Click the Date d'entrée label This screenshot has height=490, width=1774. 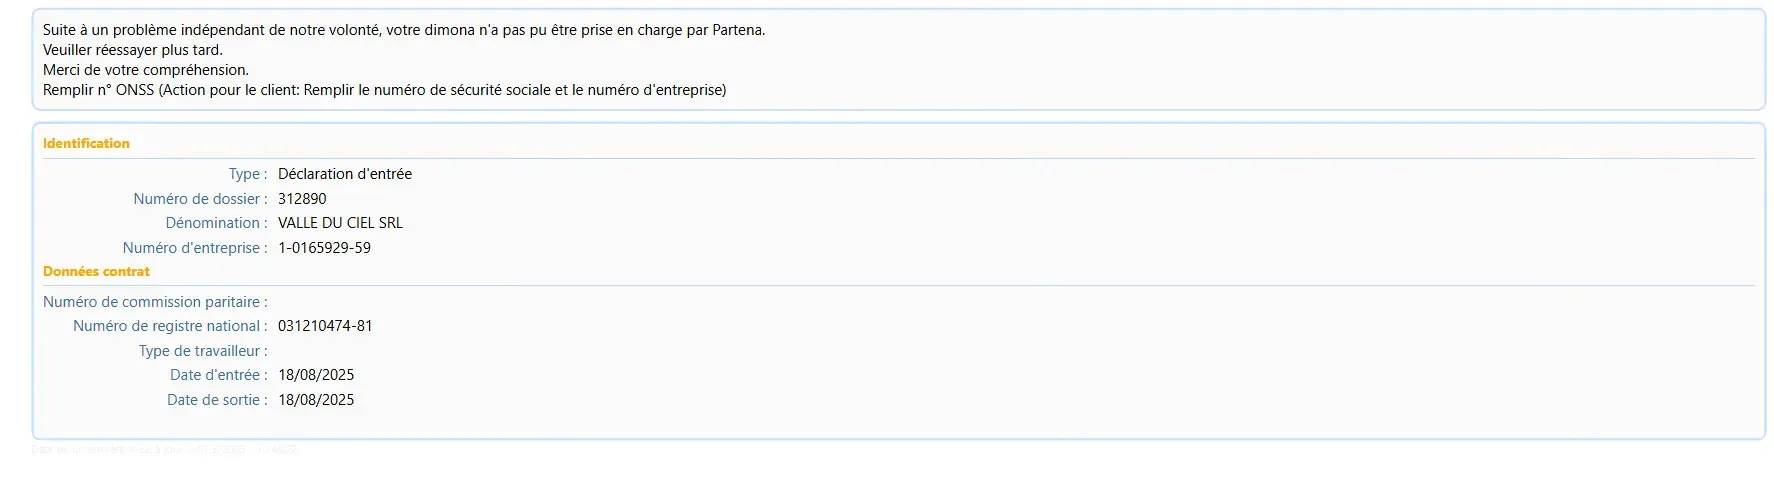(218, 375)
